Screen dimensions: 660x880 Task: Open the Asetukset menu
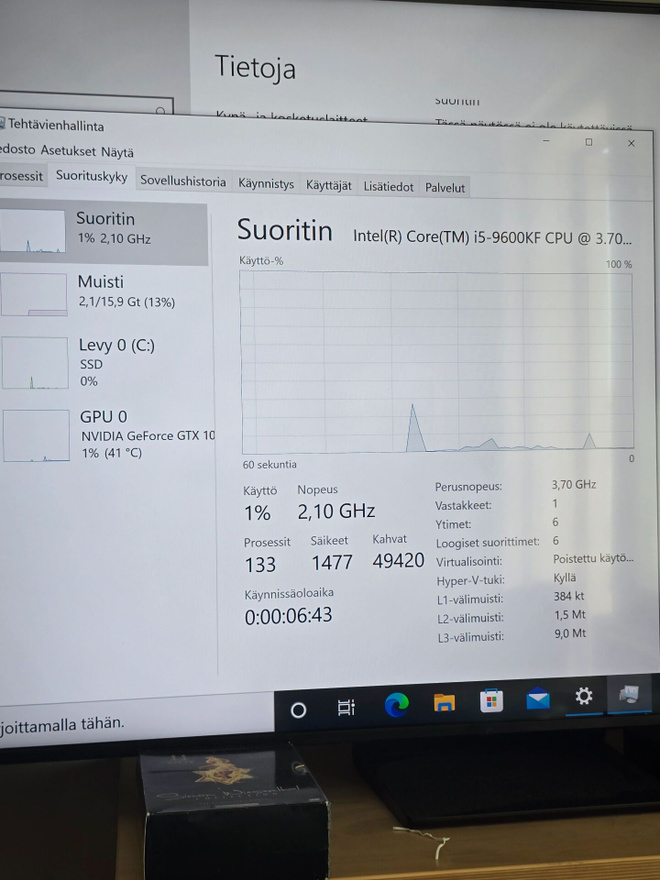click(x=68, y=150)
